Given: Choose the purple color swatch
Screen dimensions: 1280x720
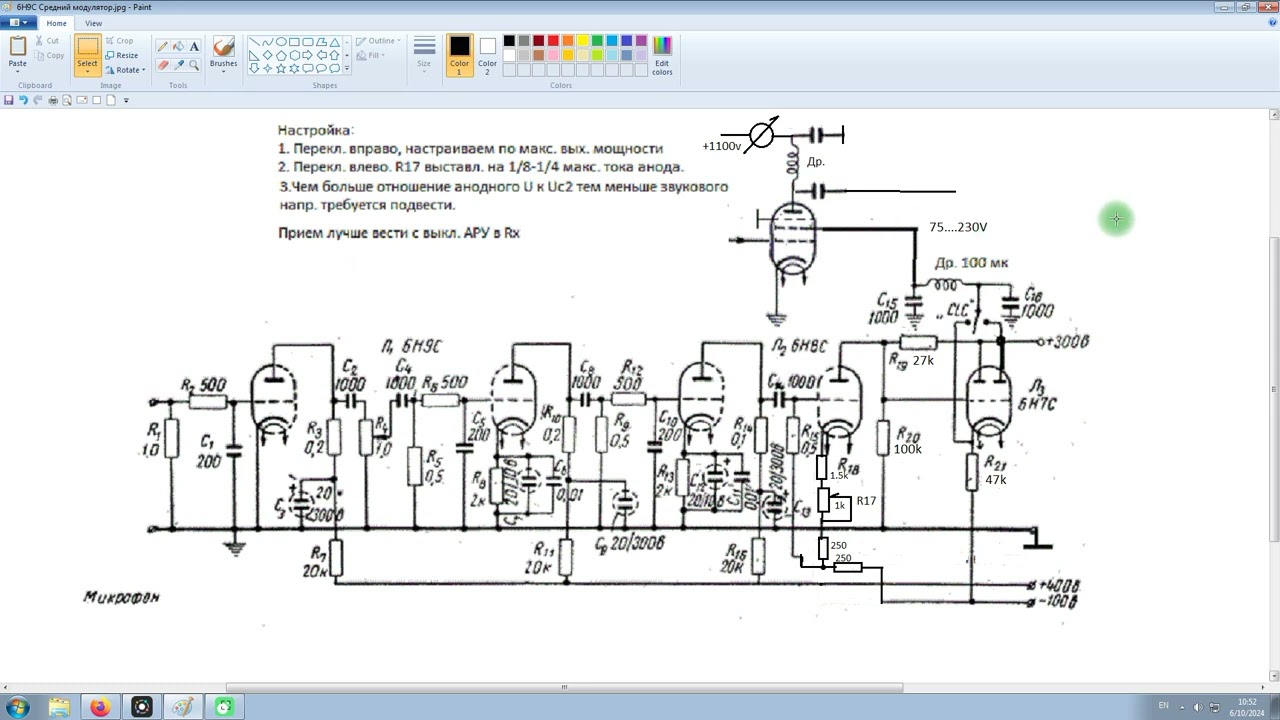Looking at the screenshot, I should [x=641, y=41].
